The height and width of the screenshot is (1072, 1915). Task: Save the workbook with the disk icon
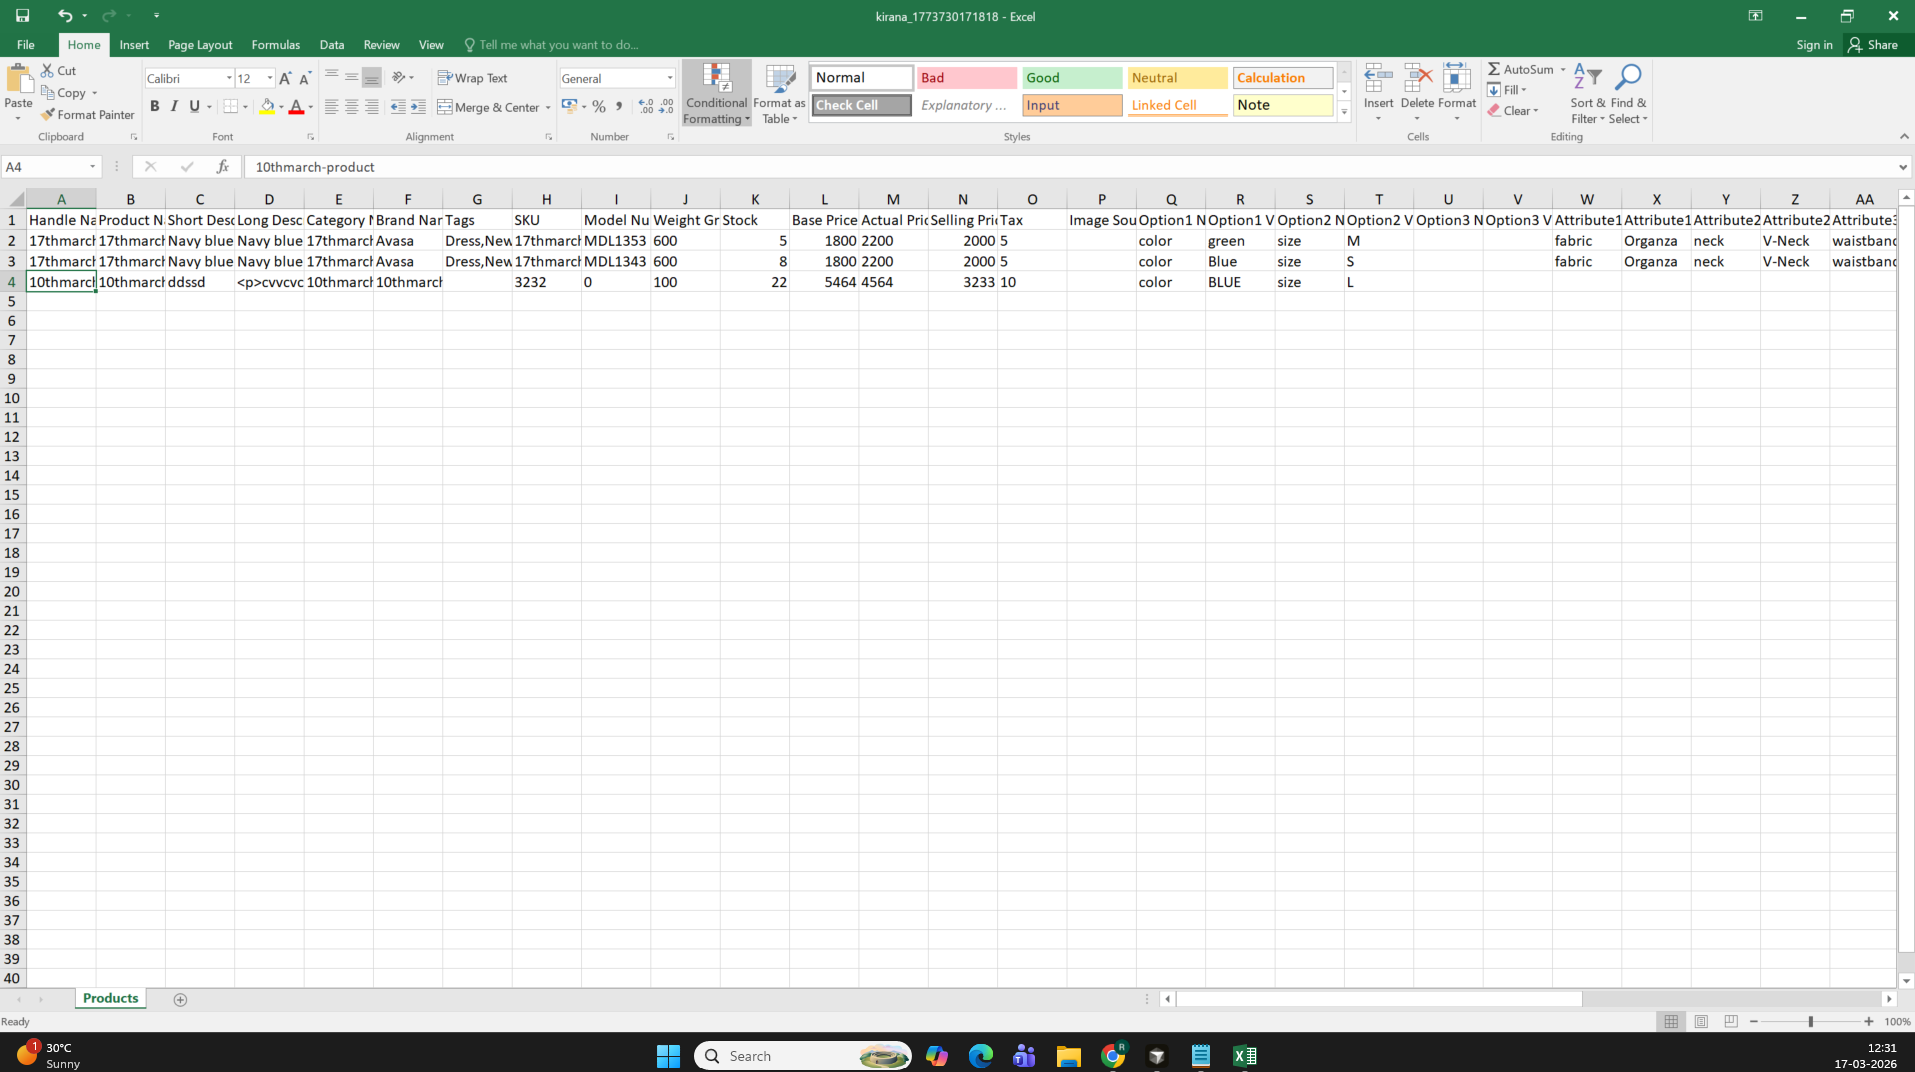point(22,15)
